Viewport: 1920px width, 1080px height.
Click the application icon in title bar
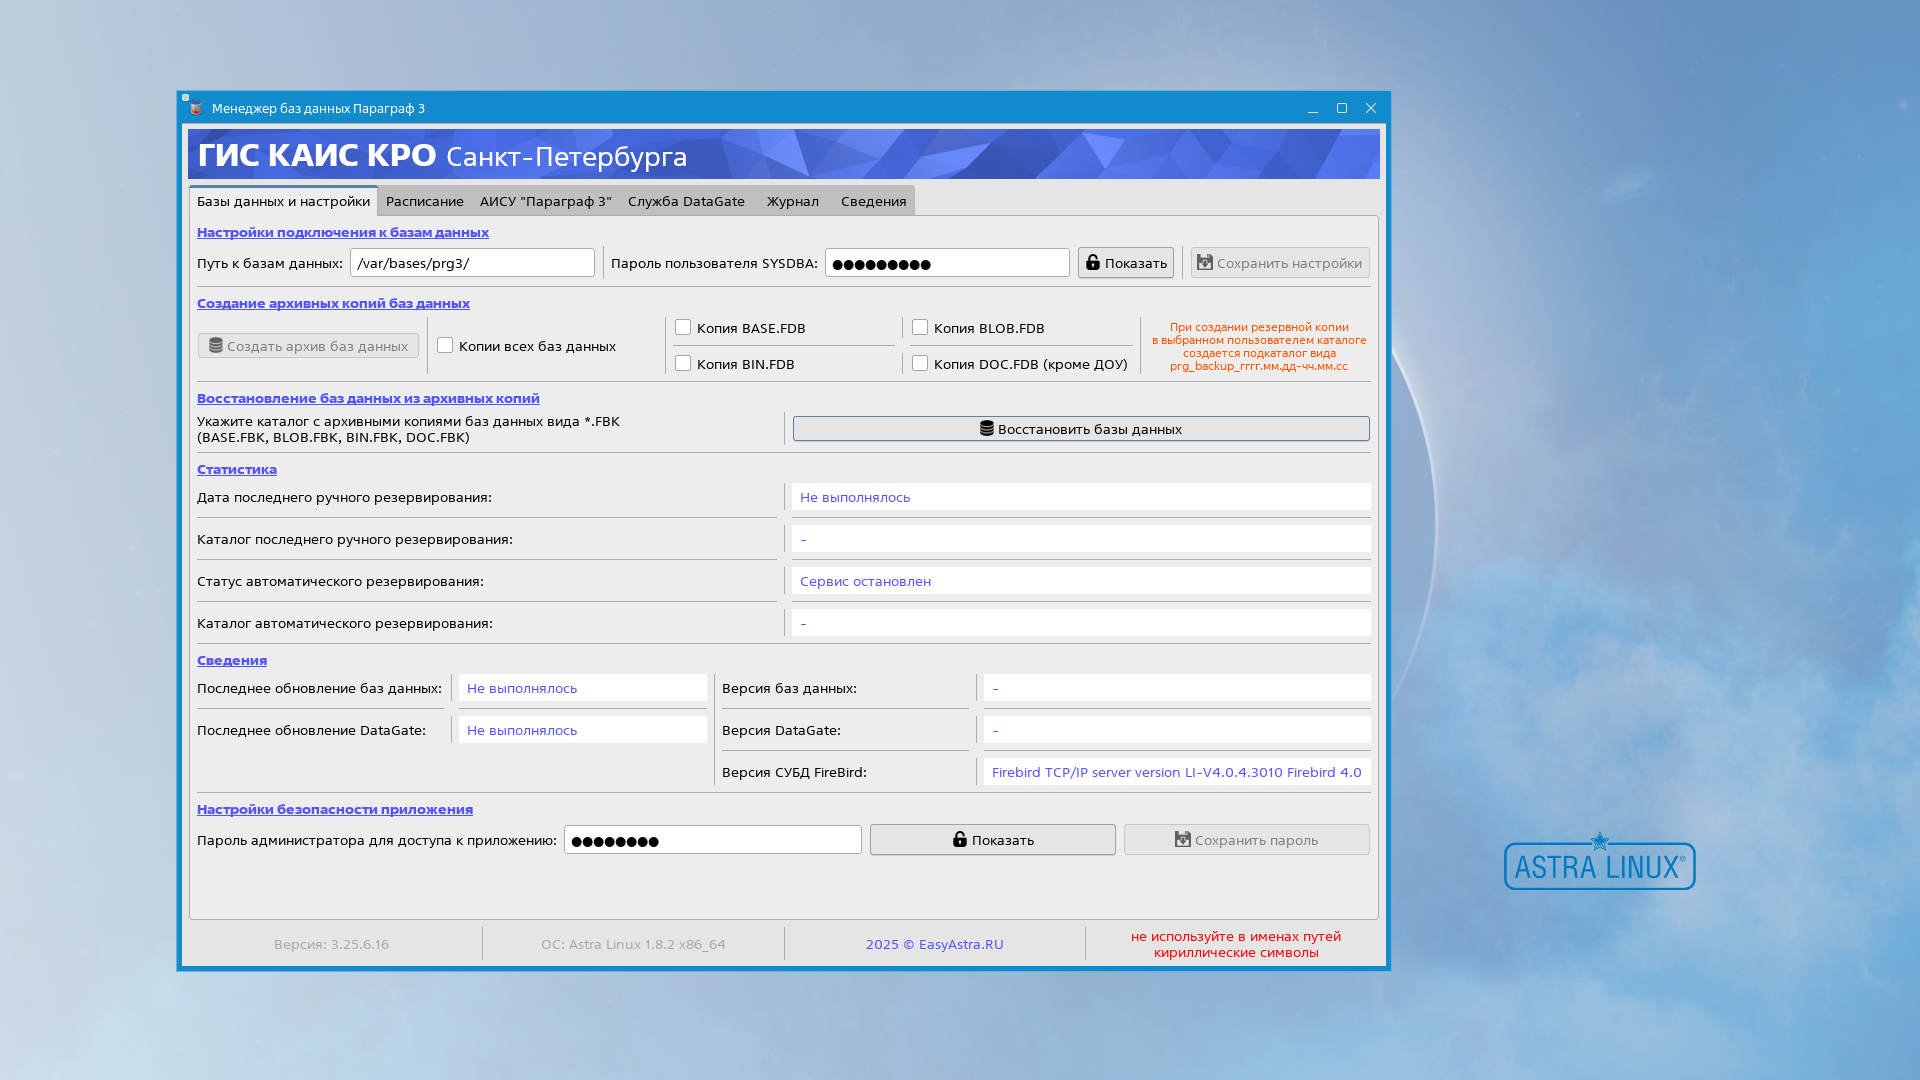[x=196, y=108]
